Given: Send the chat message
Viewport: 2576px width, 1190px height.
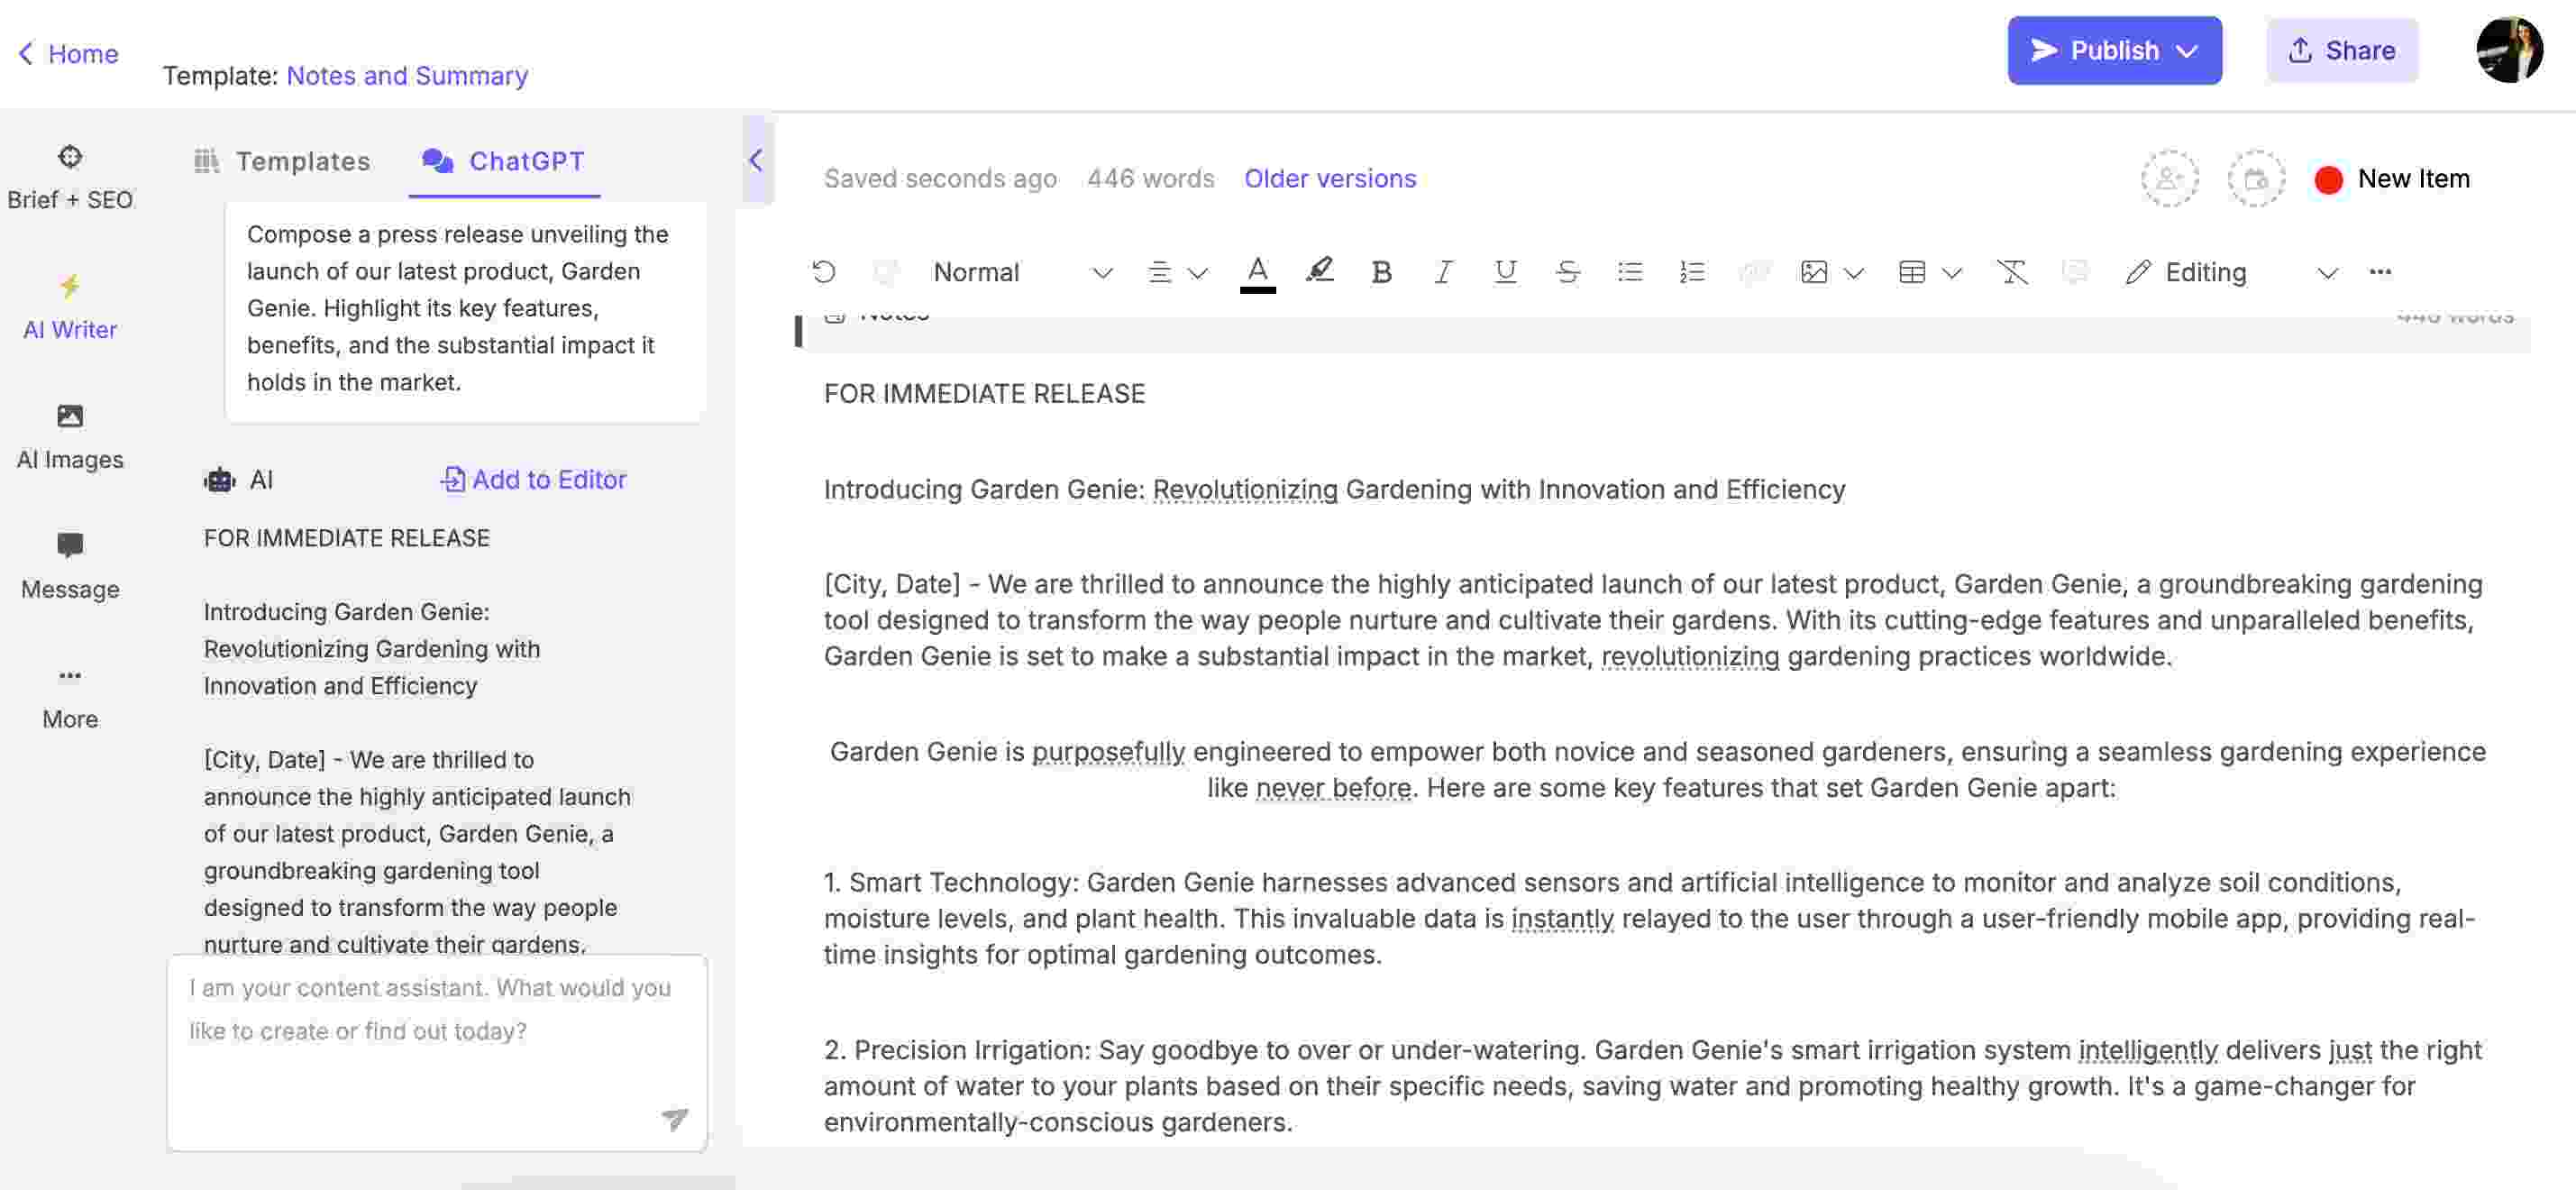Looking at the screenshot, I should pos(675,1118).
